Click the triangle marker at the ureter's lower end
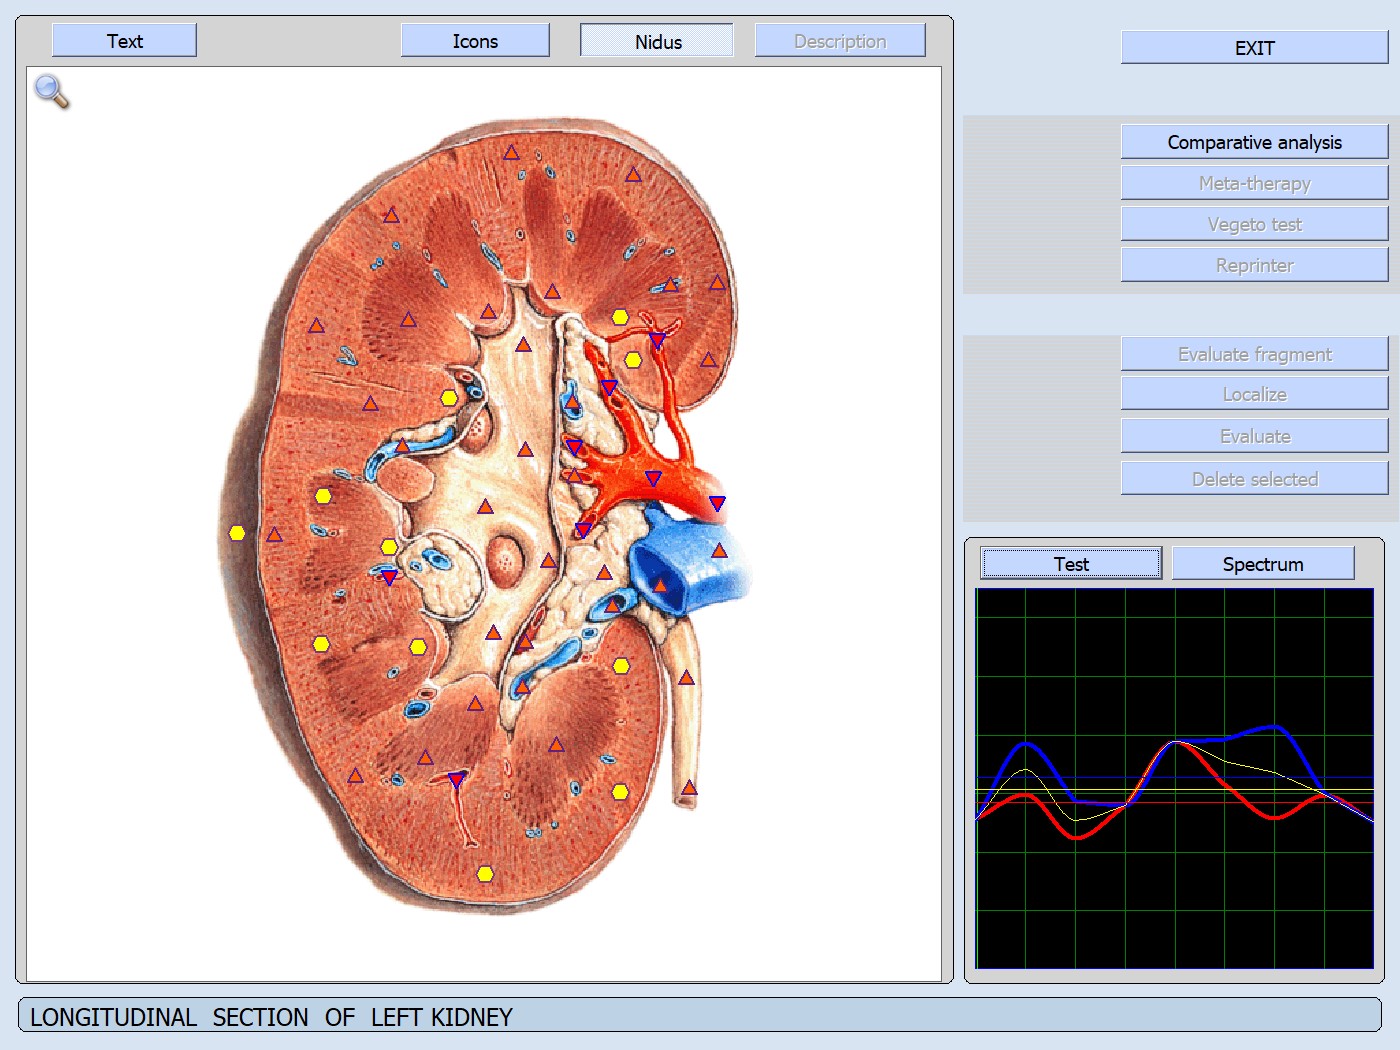Screen dimensions: 1400x1050 coord(689,788)
